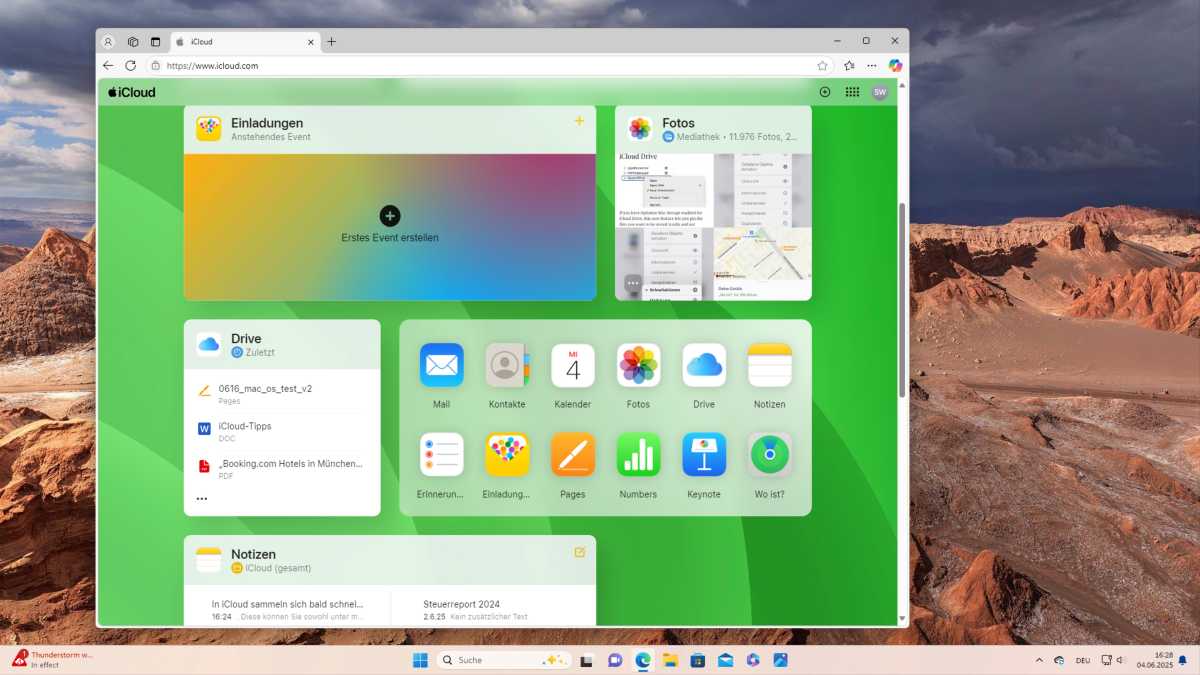Click the Windows Start button
This screenshot has width=1200, height=675.
coord(420,660)
